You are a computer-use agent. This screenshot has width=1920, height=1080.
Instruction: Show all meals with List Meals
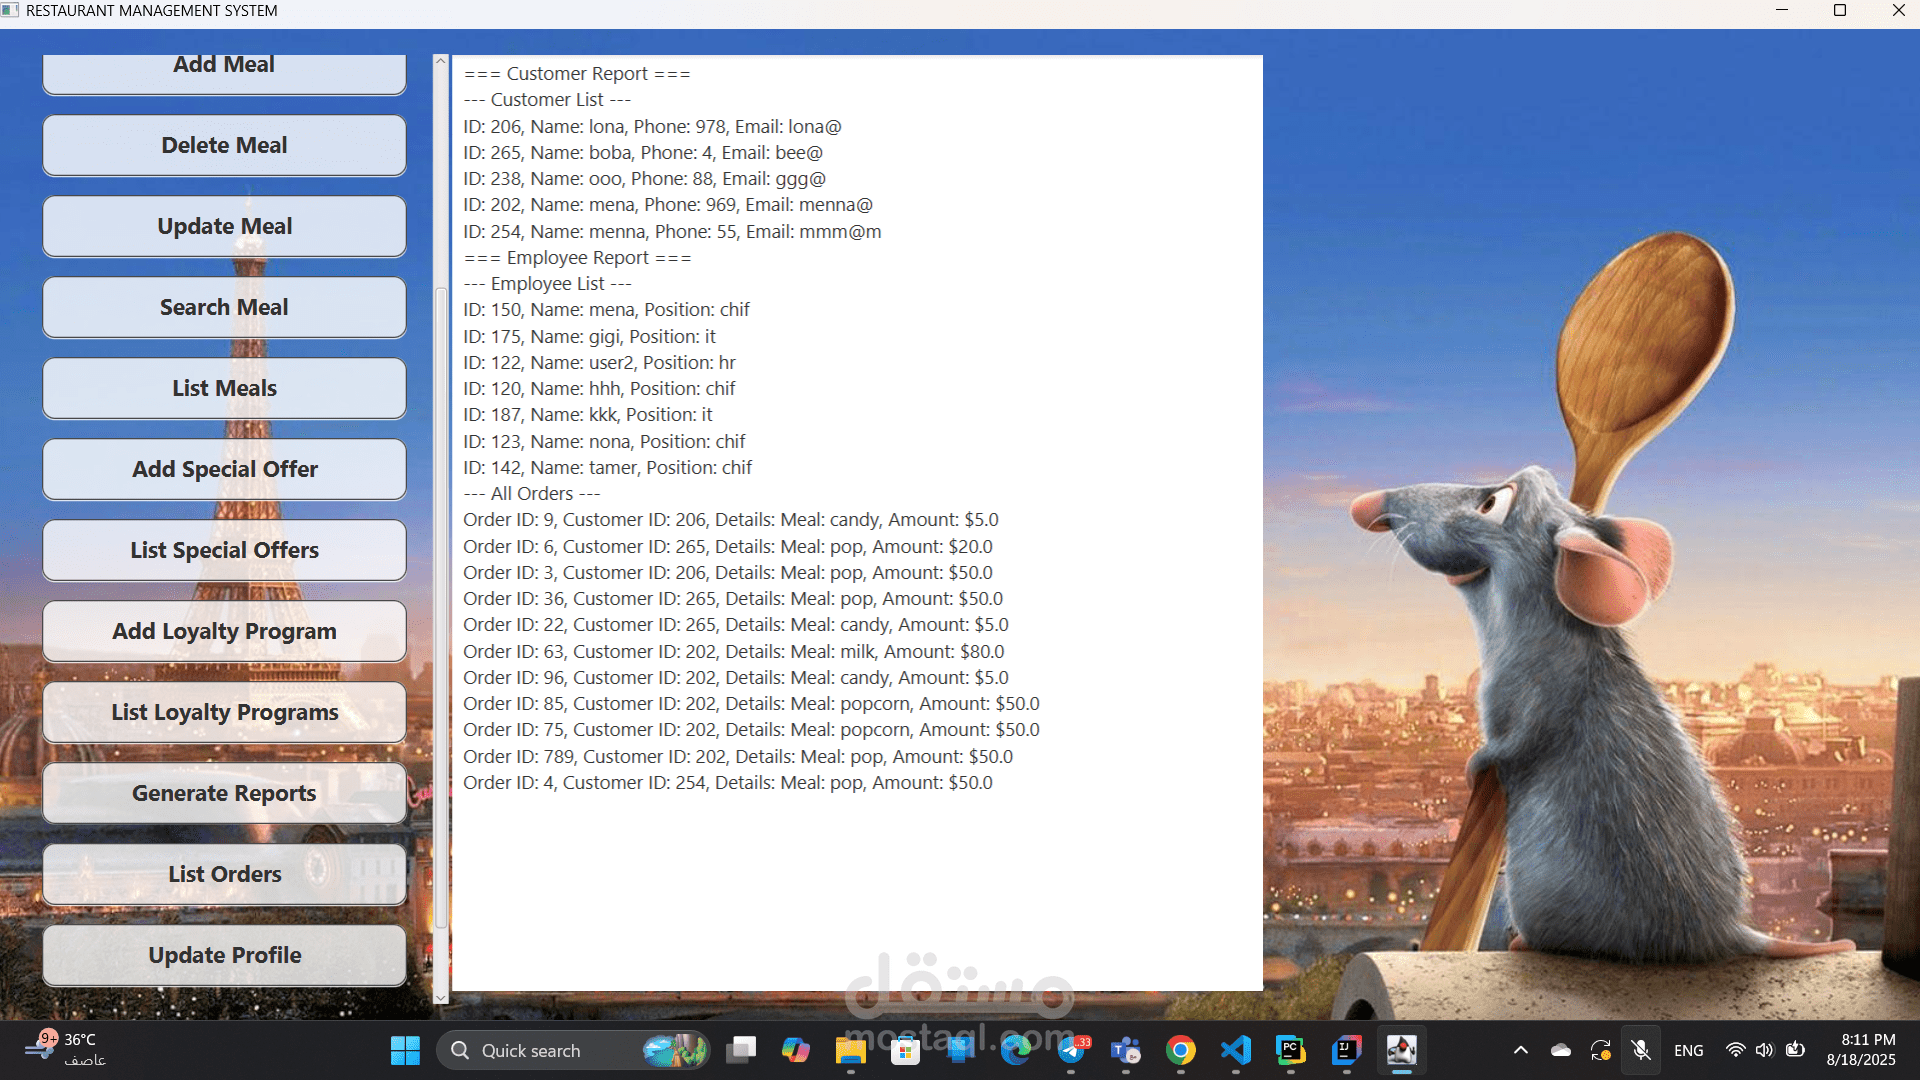[224, 388]
